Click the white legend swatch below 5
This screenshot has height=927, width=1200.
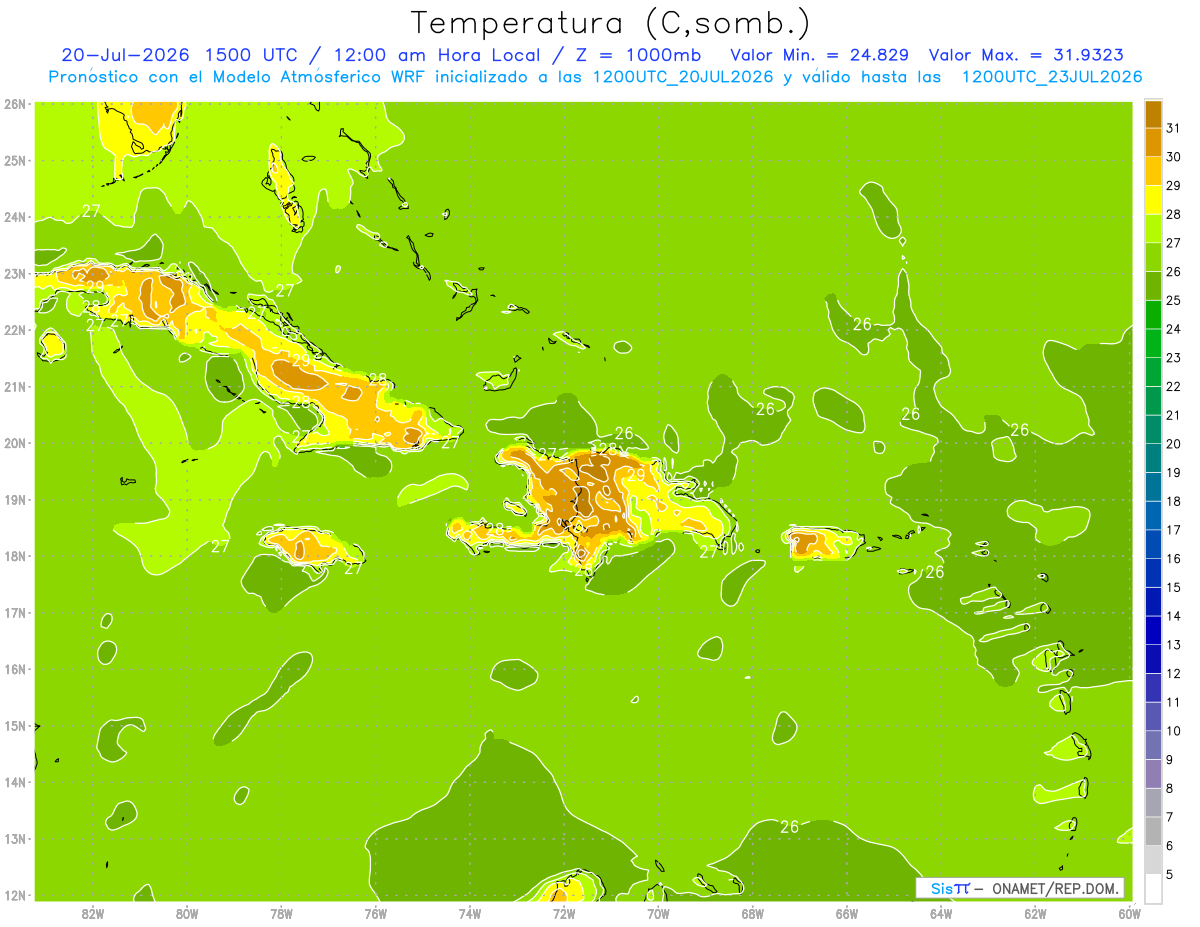point(1153,888)
